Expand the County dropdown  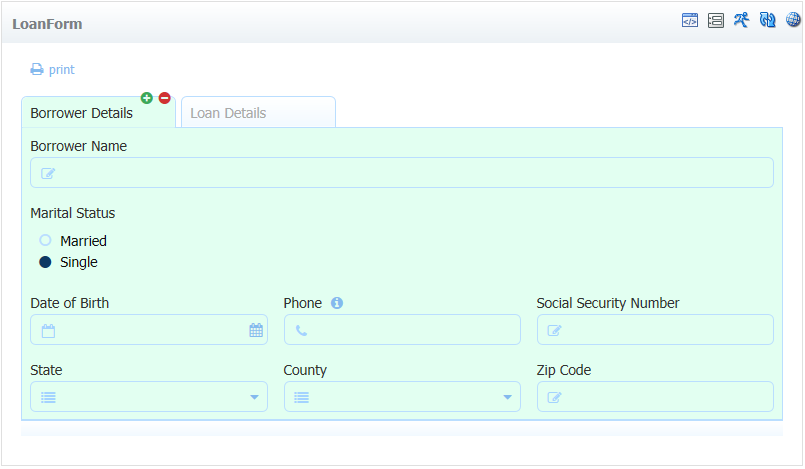point(402,397)
